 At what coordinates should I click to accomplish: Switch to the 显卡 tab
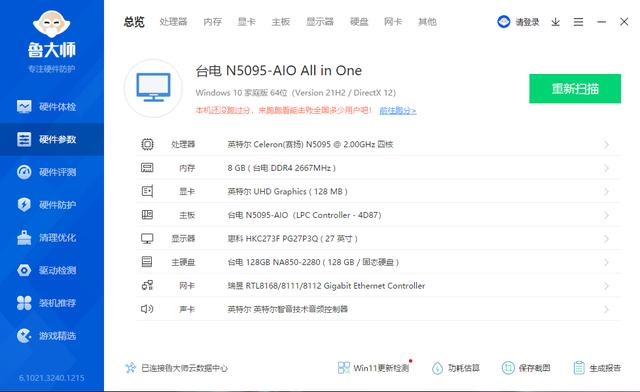point(247,22)
